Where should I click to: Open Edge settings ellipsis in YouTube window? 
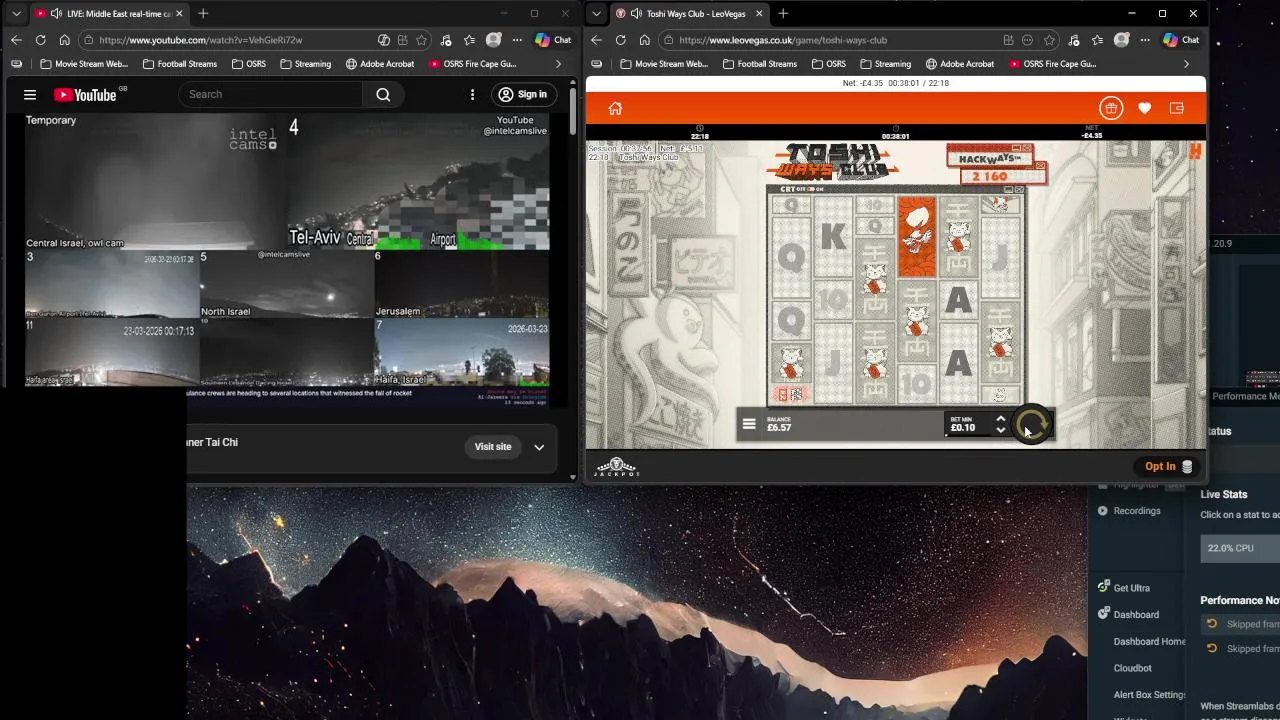(x=517, y=40)
